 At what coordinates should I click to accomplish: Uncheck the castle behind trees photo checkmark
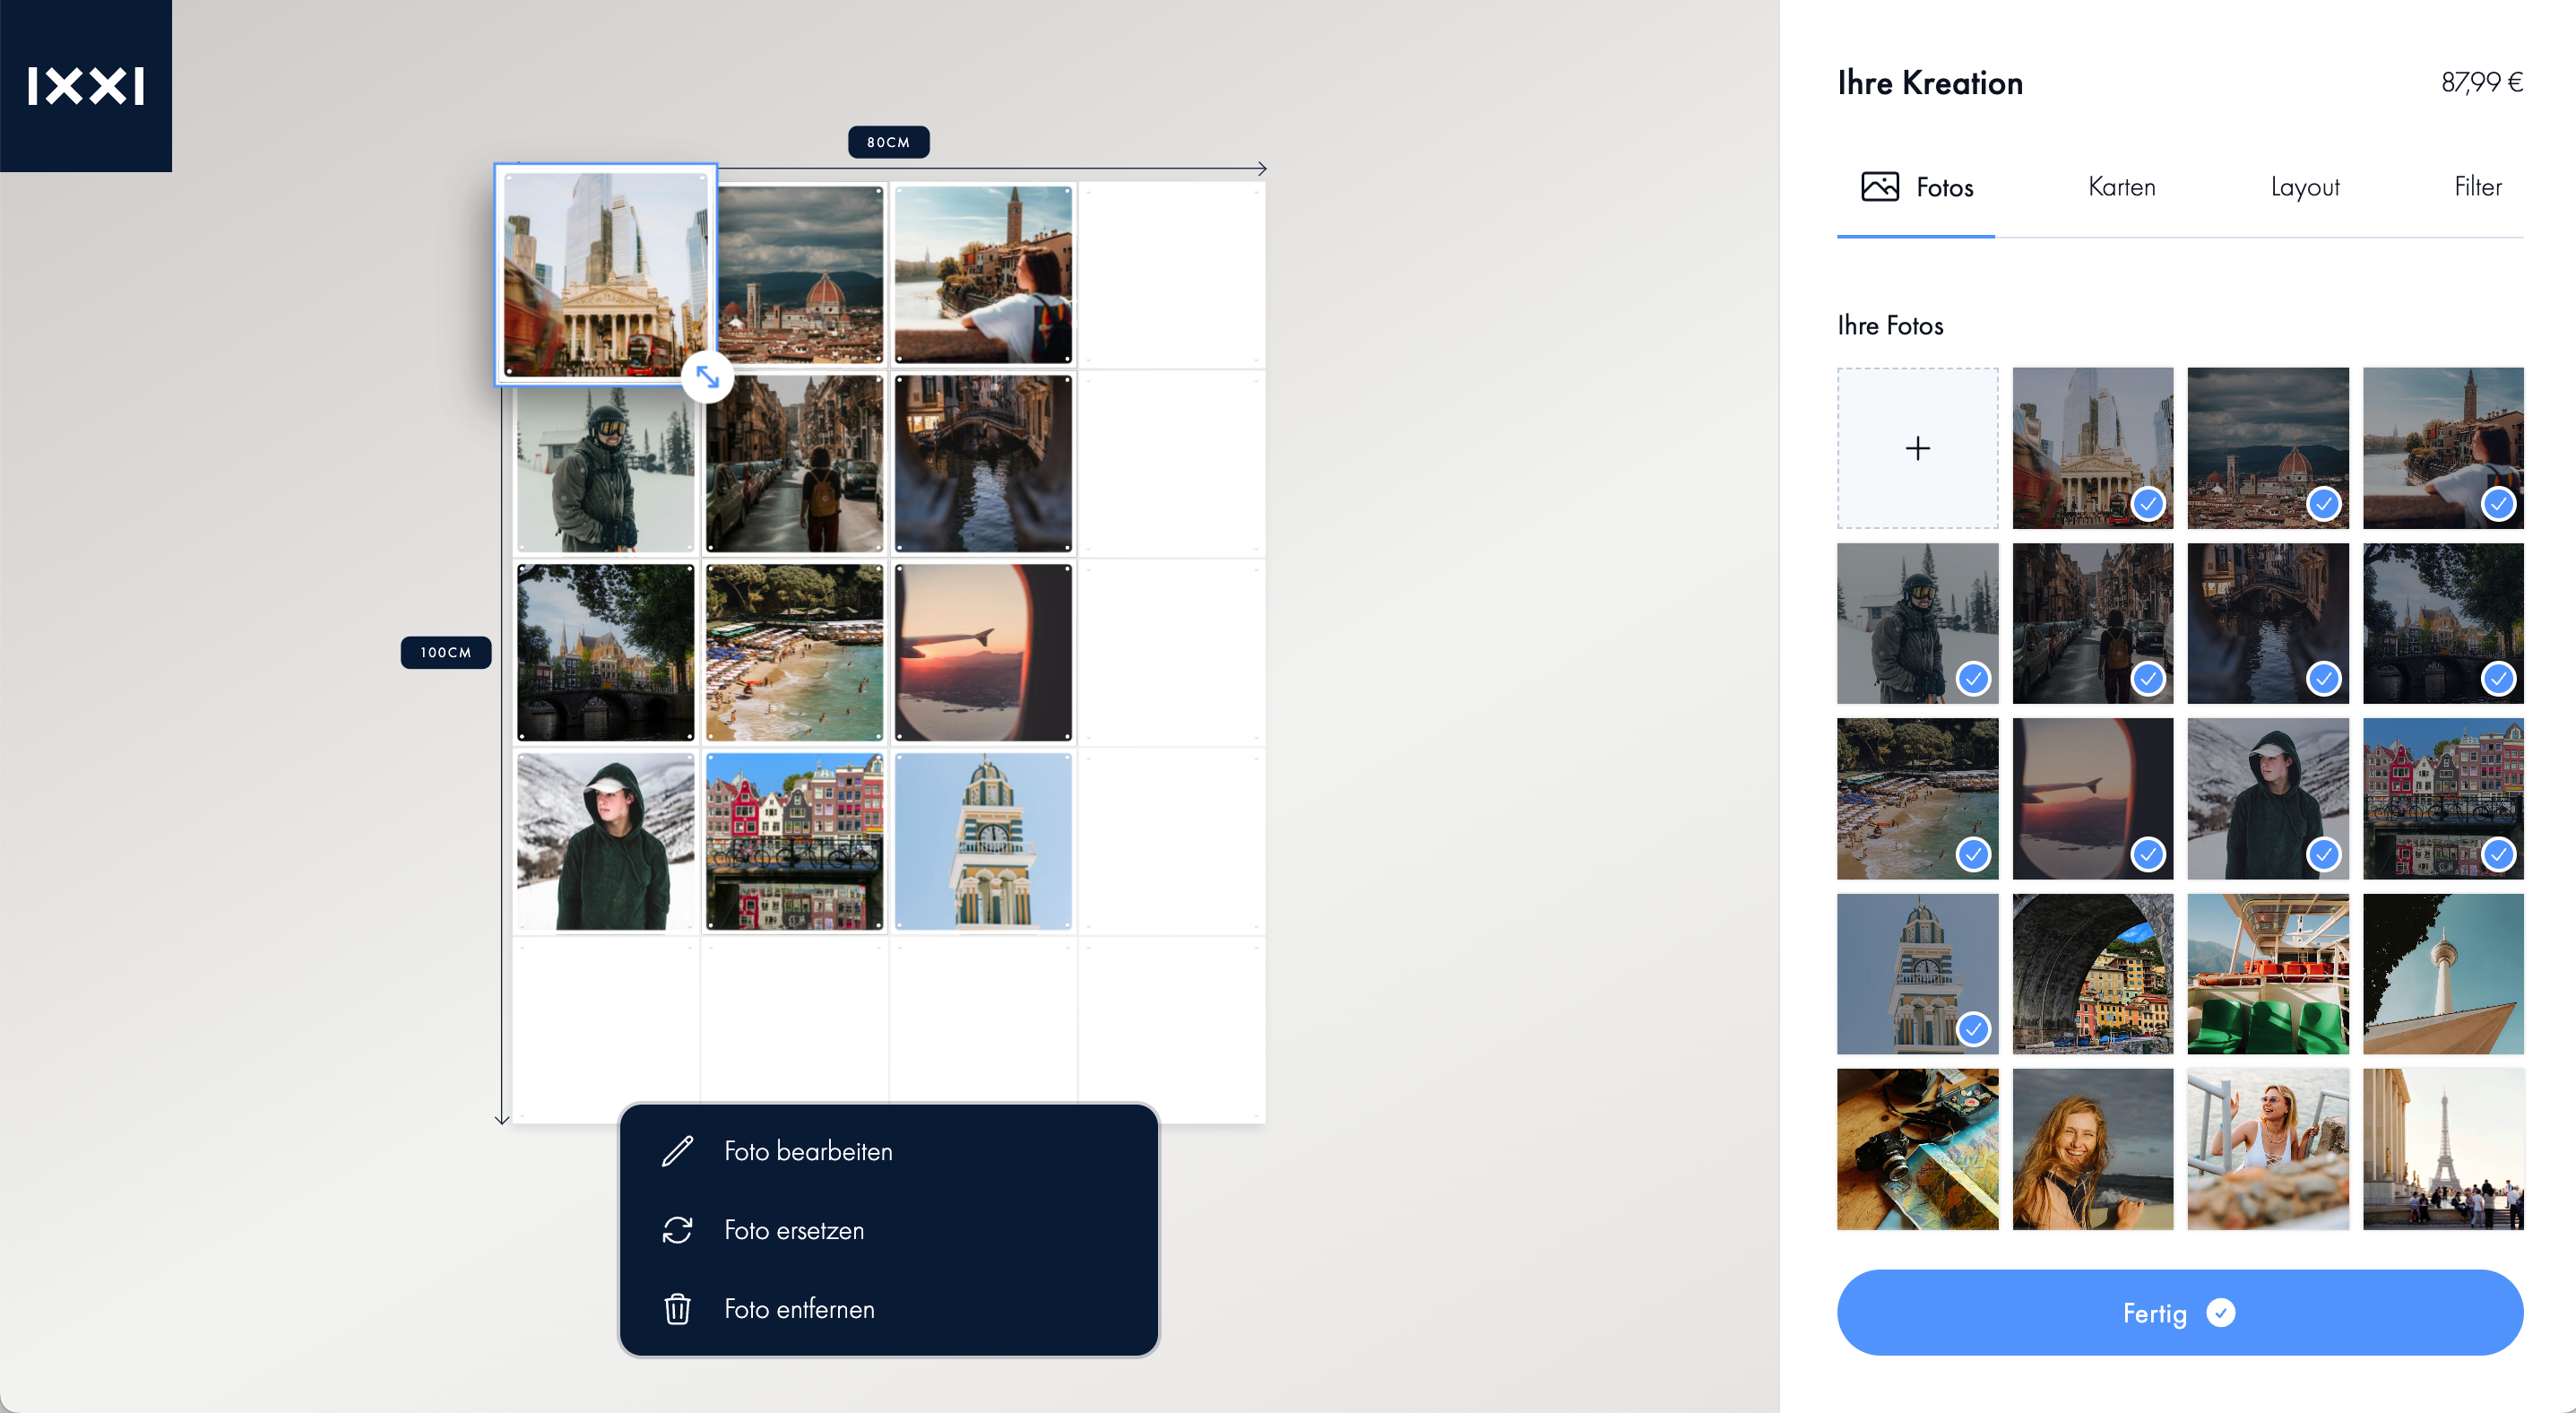[2498, 679]
